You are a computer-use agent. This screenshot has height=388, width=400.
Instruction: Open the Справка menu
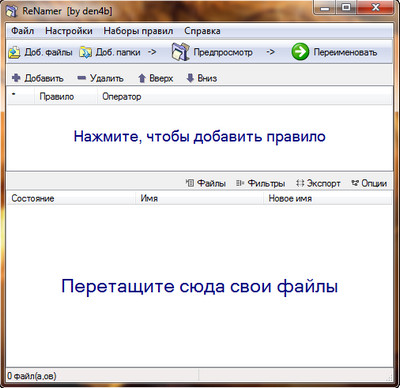(x=202, y=31)
